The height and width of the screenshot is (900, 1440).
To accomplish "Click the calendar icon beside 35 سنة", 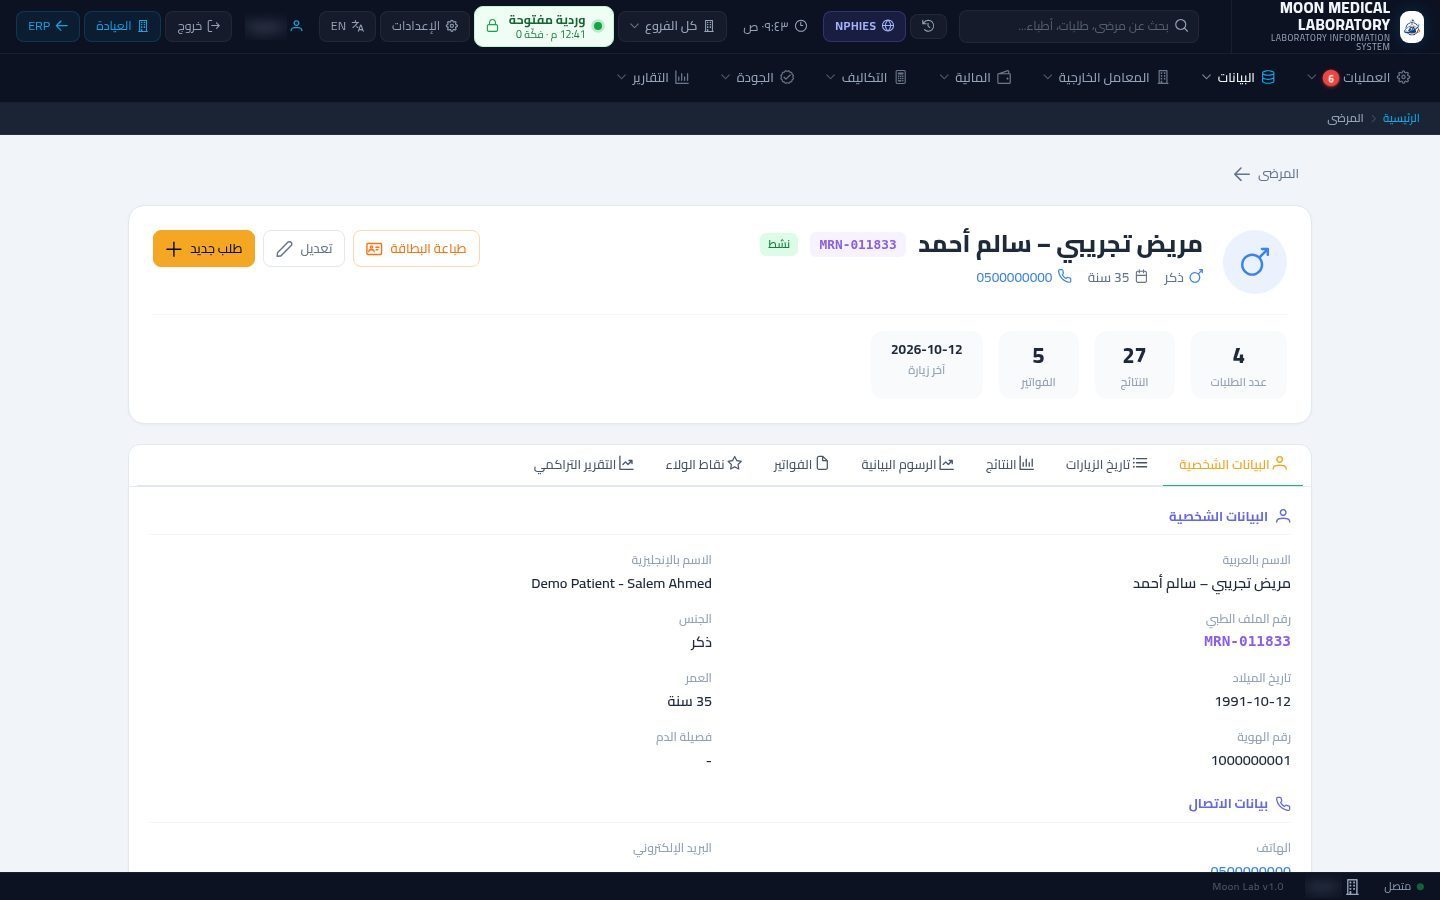I will 1141,277.
